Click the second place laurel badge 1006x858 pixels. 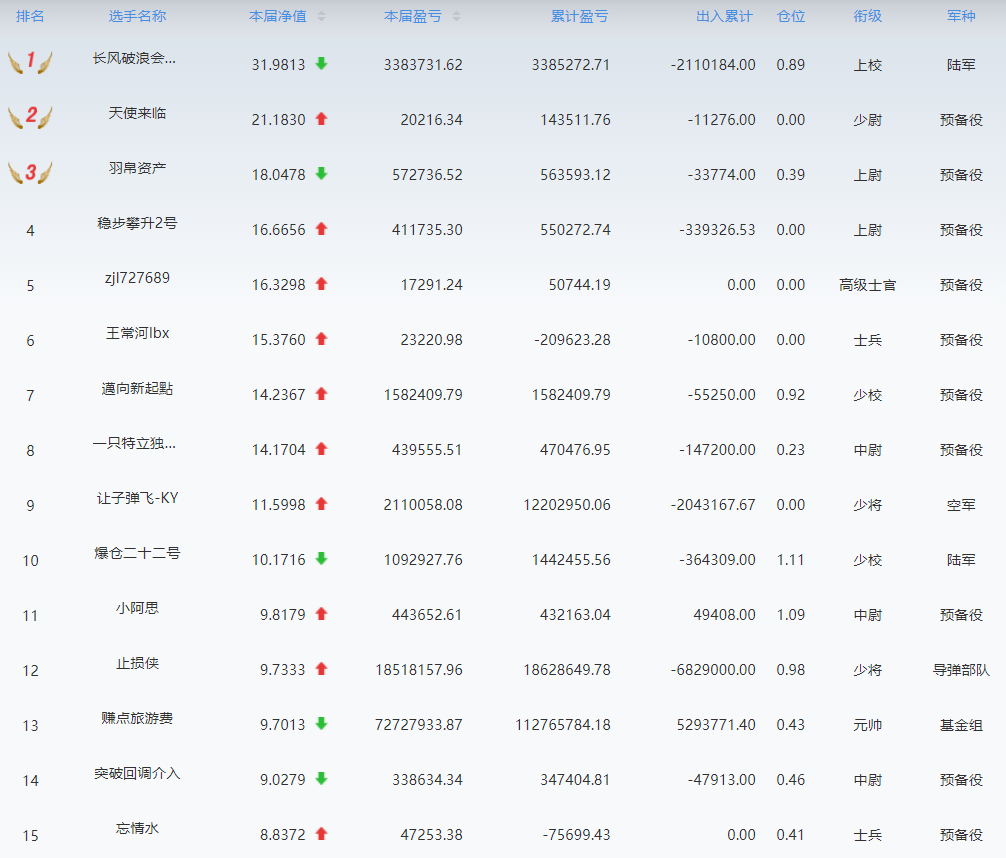click(x=30, y=117)
